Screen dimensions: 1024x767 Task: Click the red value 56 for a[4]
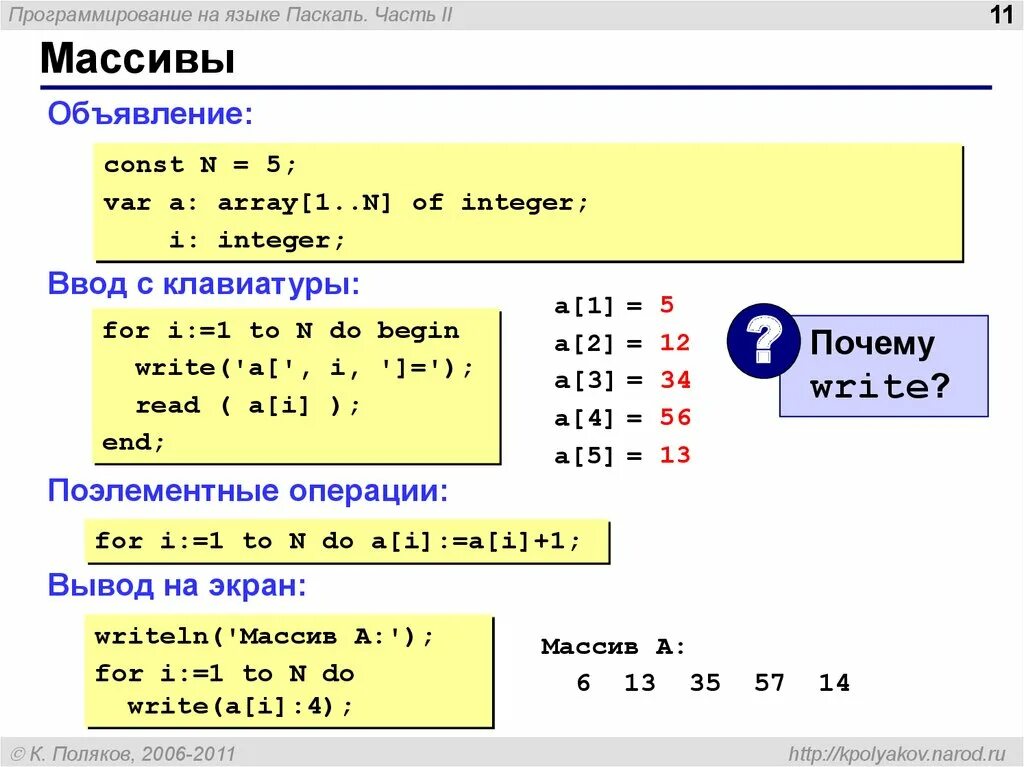click(x=675, y=417)
